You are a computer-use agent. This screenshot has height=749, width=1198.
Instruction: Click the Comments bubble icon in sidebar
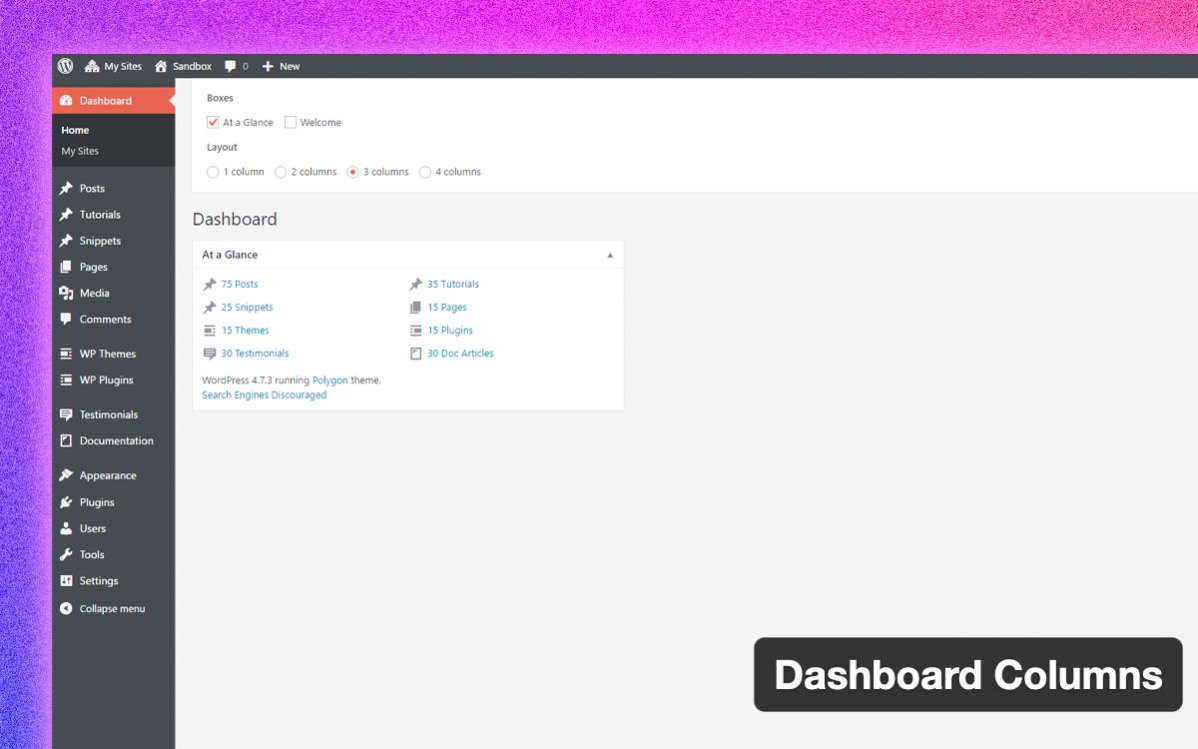(66, 319)
